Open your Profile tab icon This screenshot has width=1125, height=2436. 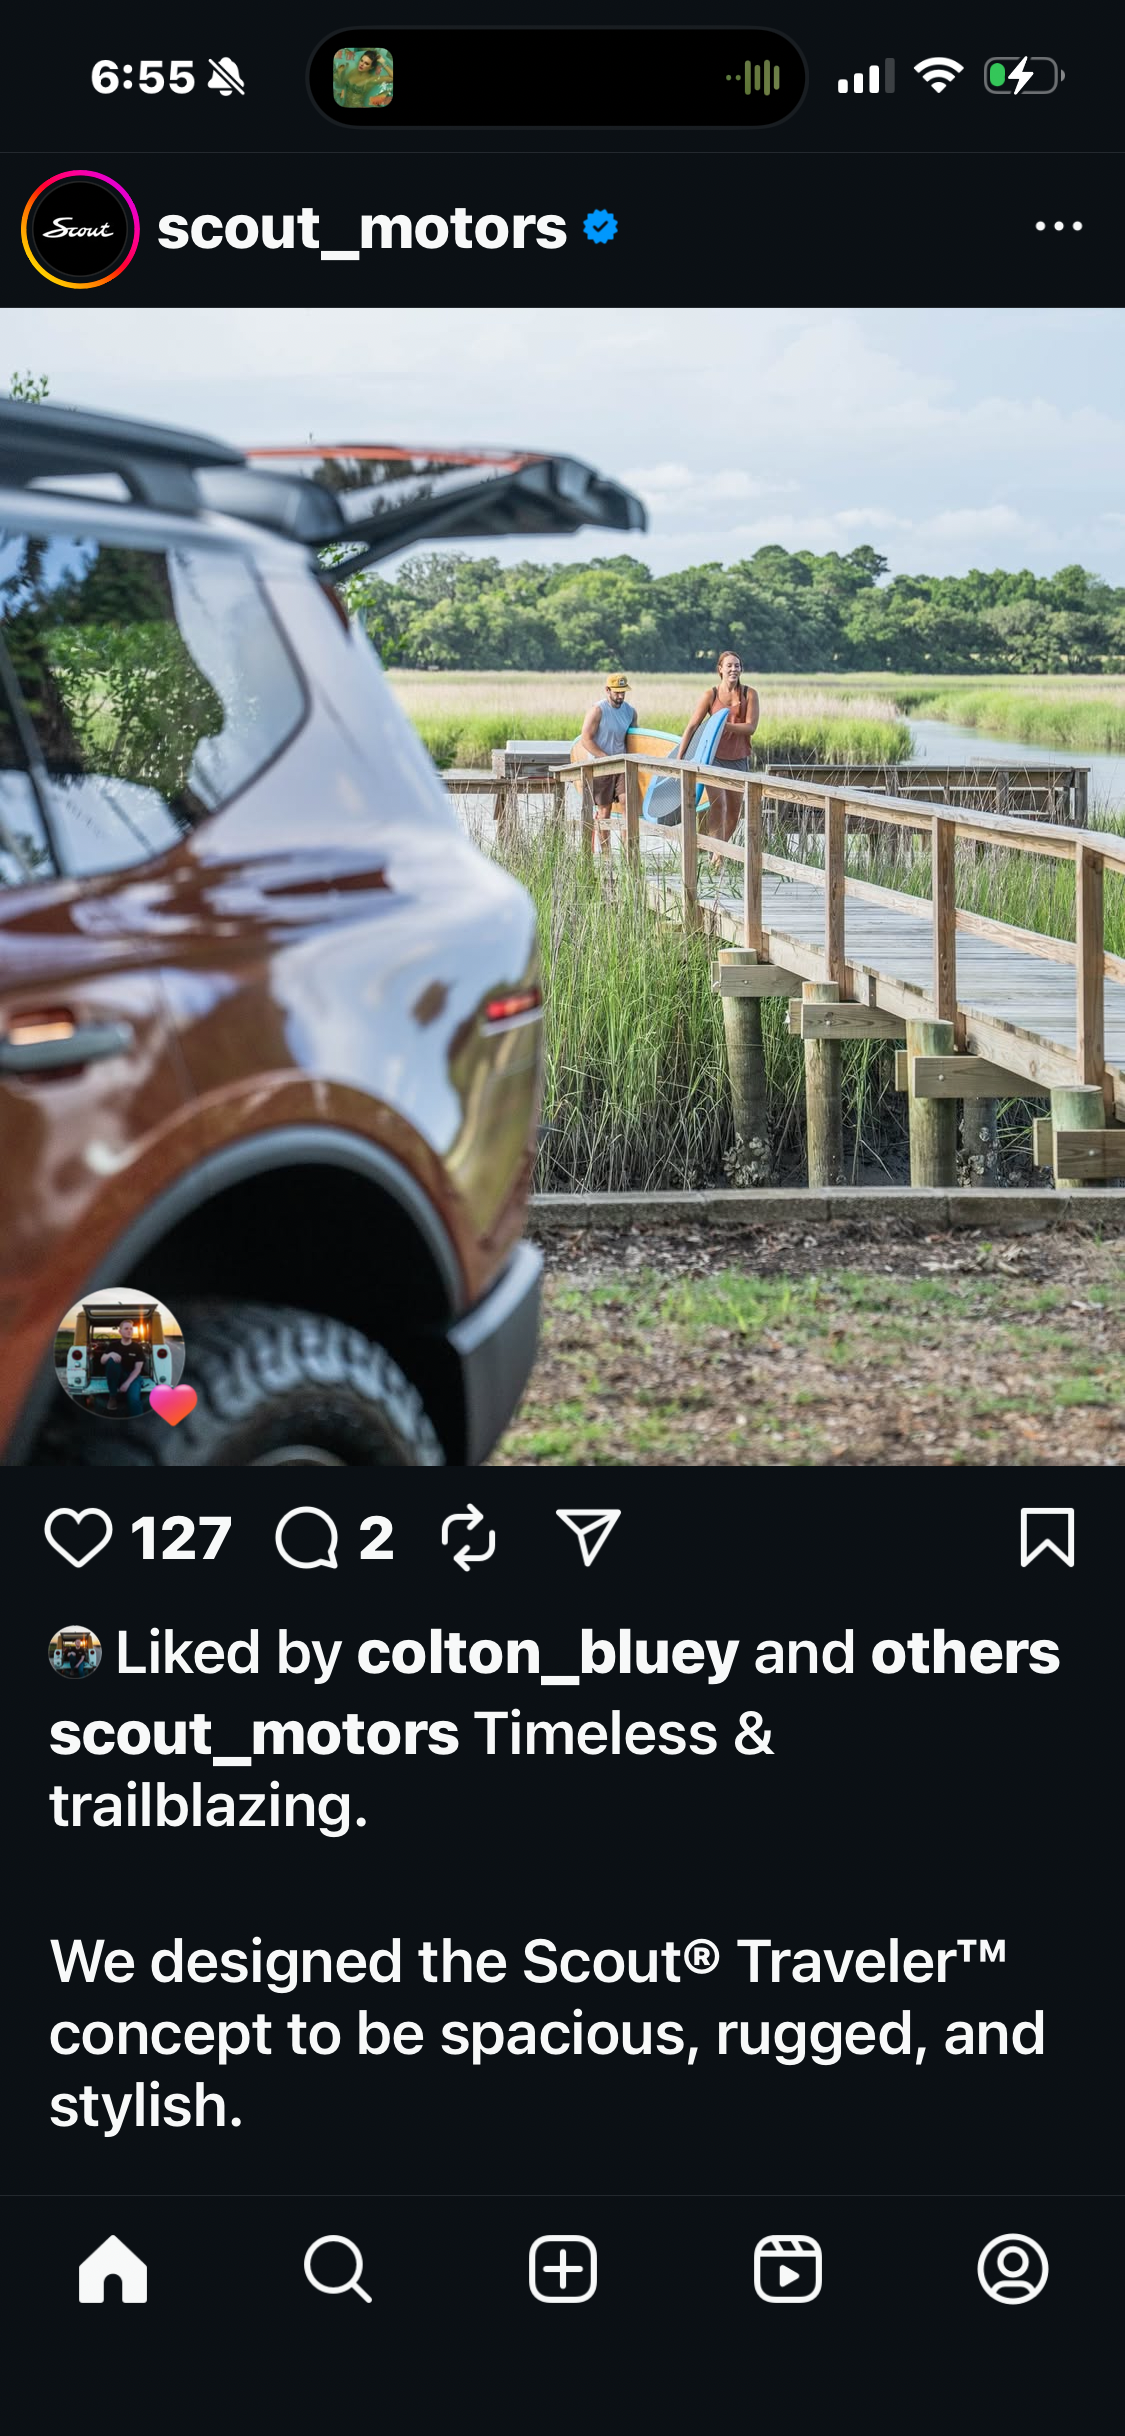click(1013, 2269)
